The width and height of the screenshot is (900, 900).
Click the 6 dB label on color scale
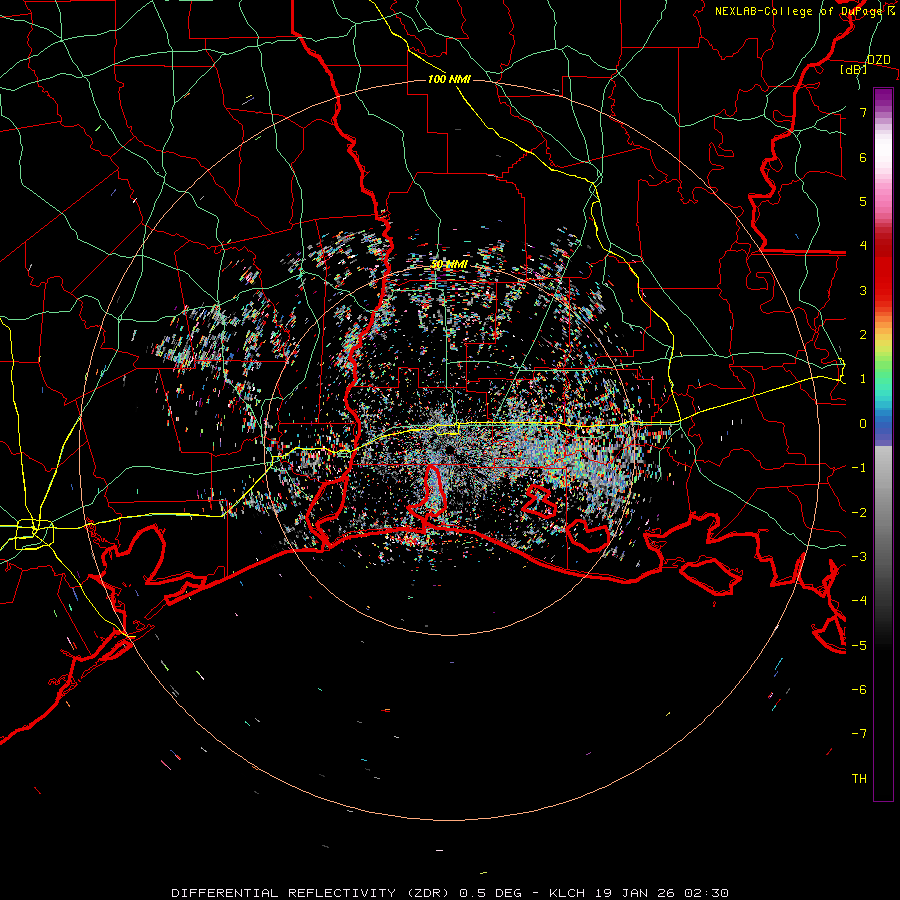point(863,157)
